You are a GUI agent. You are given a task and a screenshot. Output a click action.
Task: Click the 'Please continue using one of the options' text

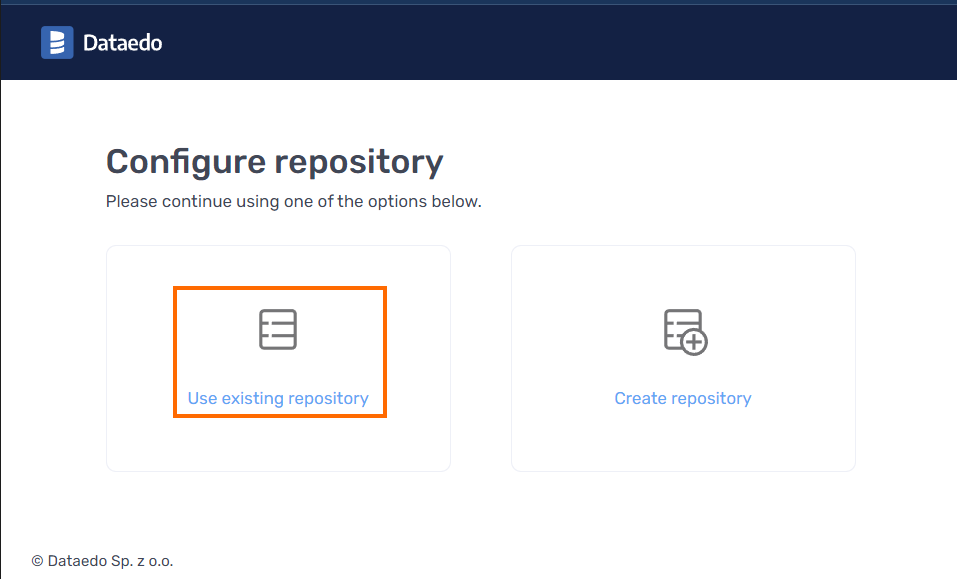[x=293, y=202]
